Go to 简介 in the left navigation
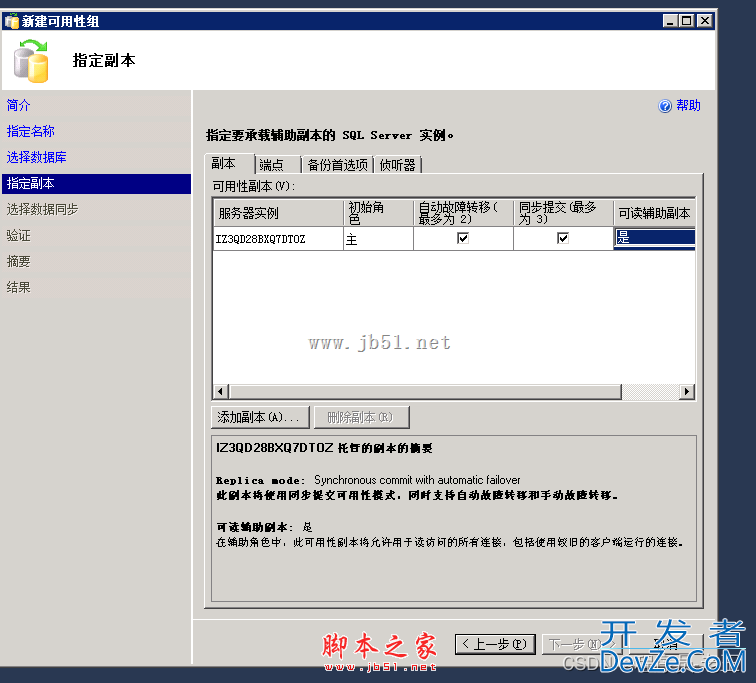 coord(18,105)
